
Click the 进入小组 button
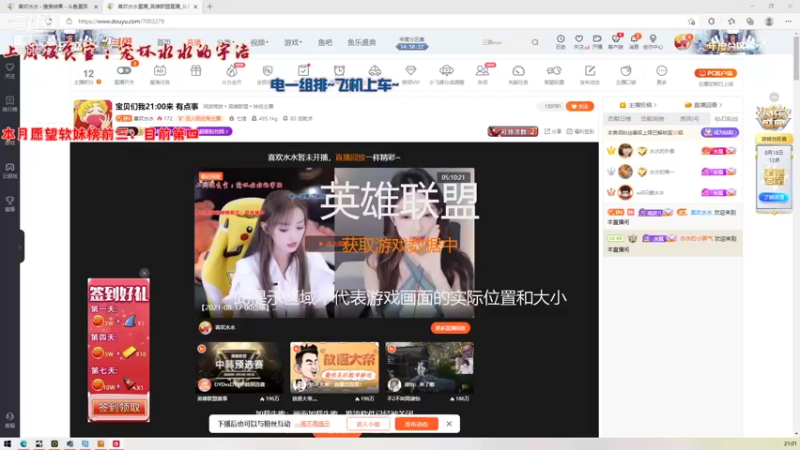click(368, 424)
